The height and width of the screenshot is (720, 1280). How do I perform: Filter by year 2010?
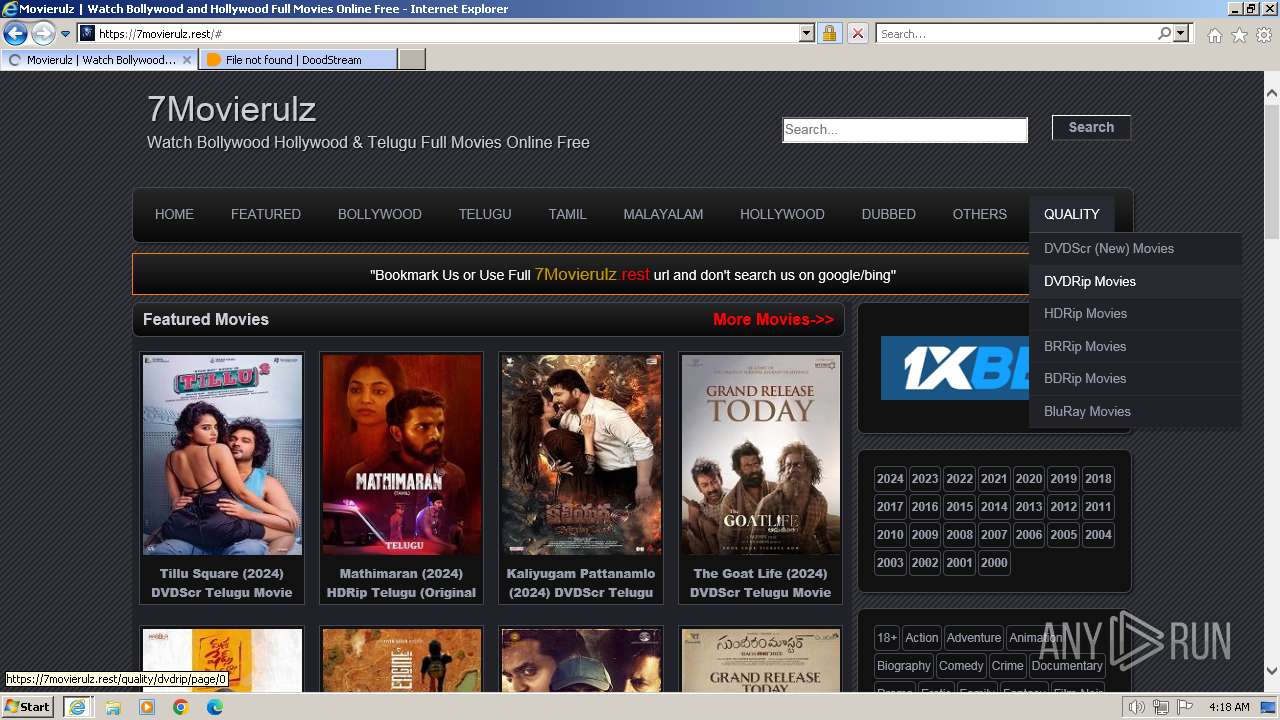pos(890,535)
